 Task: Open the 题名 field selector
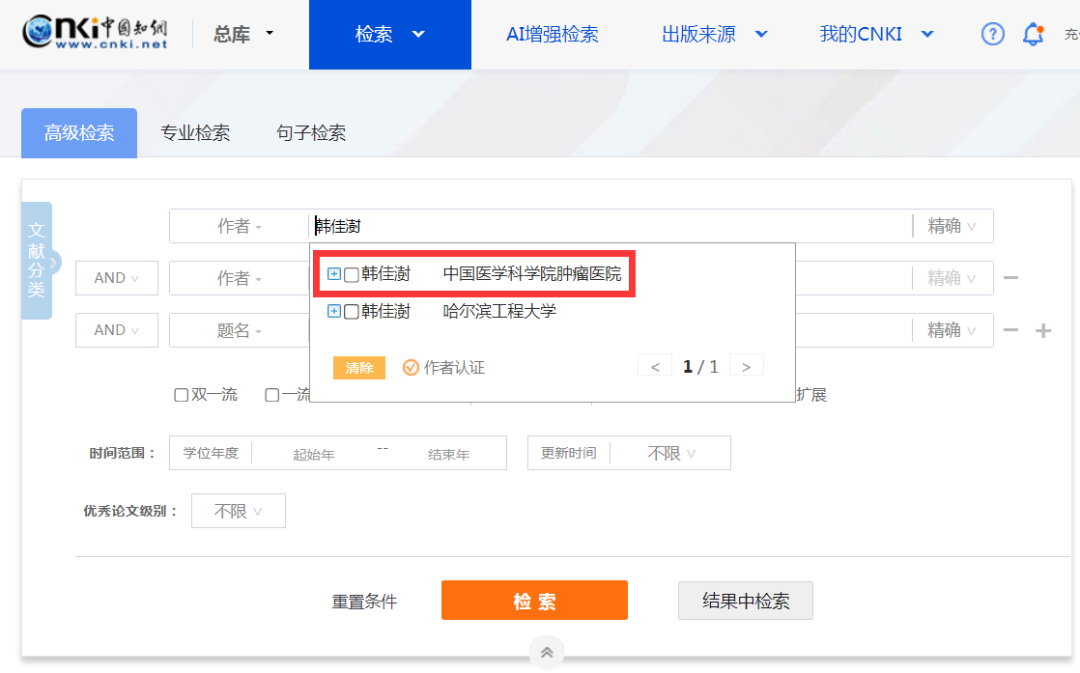pyautogui.click(x=239, y=331)
